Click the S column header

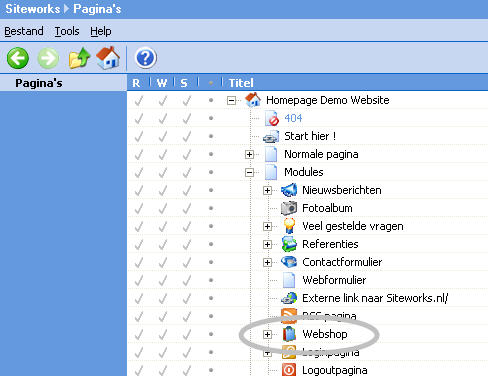tap(184, 83)
